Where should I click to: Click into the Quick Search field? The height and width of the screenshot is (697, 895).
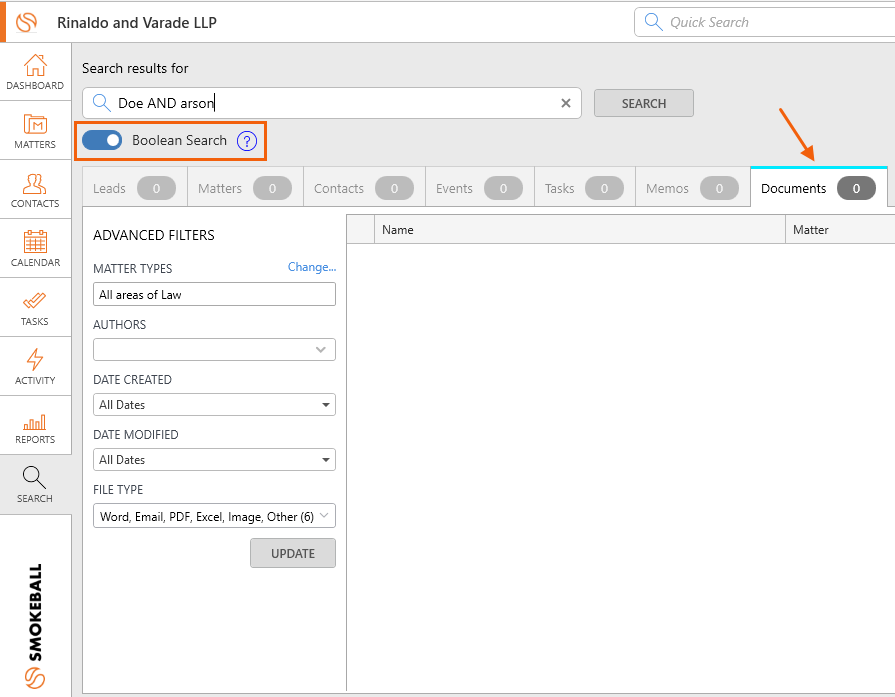(x=770, y=22)
